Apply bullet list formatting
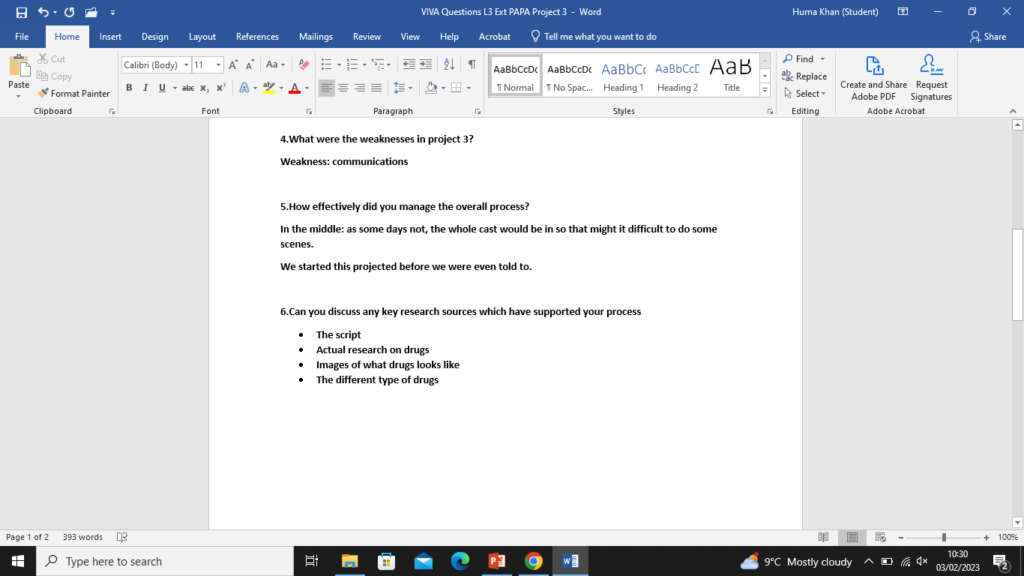Viewport: 1024px width, 576px height. pos(327,65)
